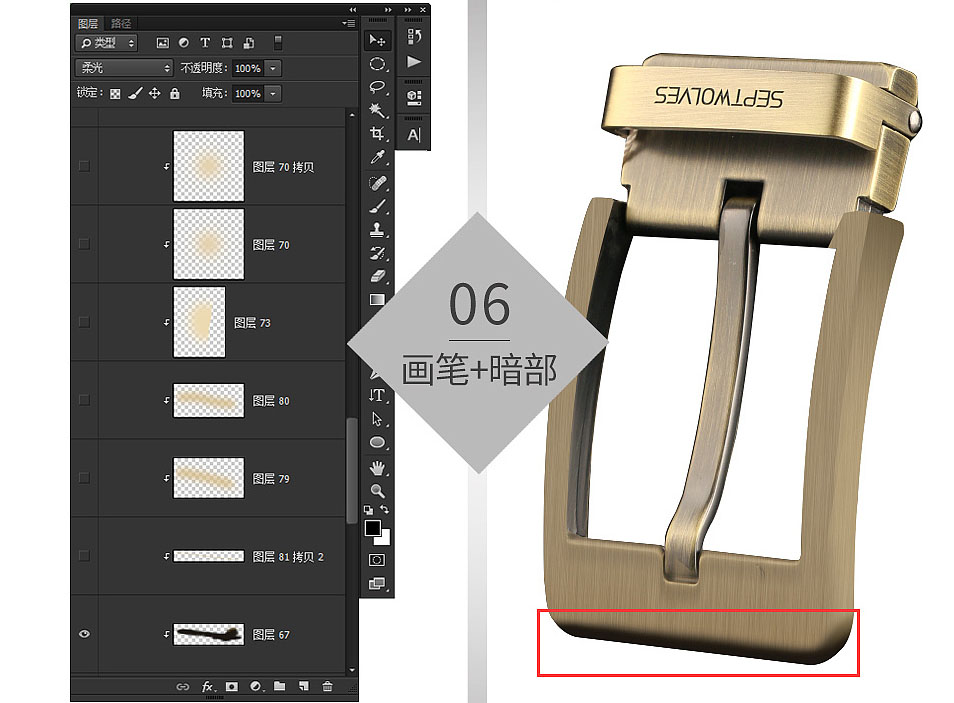The height and width of the screenshot is (703, 954).
Task: Select the History Brush tool
Action: (x=377, y=253)
